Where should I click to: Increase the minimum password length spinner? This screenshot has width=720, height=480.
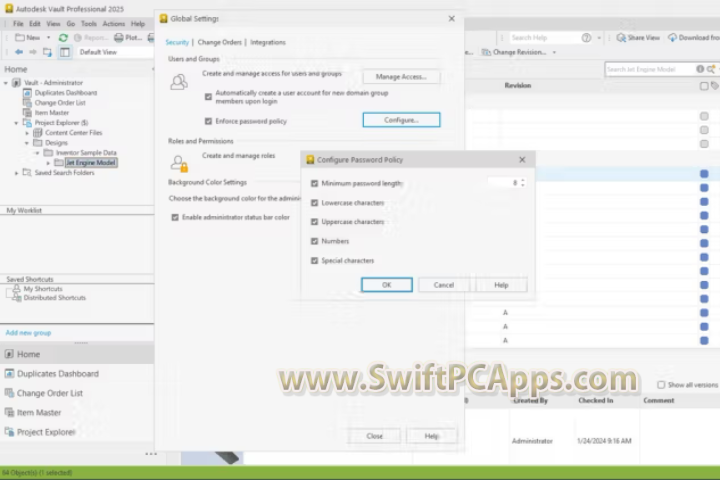click(523, 181)
